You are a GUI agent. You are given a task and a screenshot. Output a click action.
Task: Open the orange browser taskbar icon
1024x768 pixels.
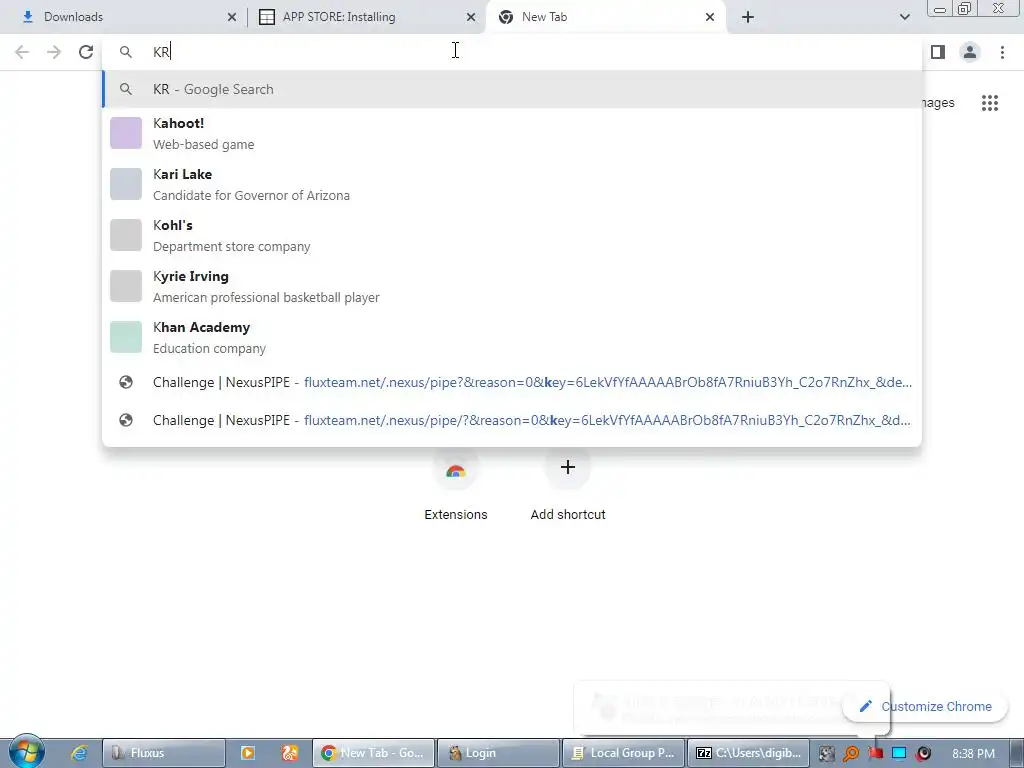tap(290, 753)
